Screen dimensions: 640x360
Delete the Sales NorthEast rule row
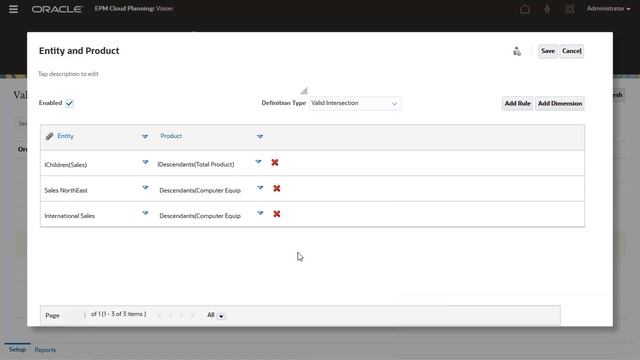click(x=277, y=188)
